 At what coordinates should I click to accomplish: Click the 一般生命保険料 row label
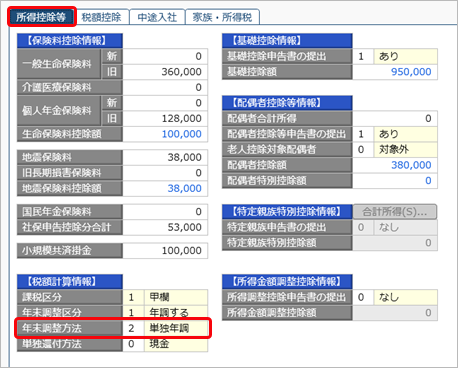(x=59, y=64)
